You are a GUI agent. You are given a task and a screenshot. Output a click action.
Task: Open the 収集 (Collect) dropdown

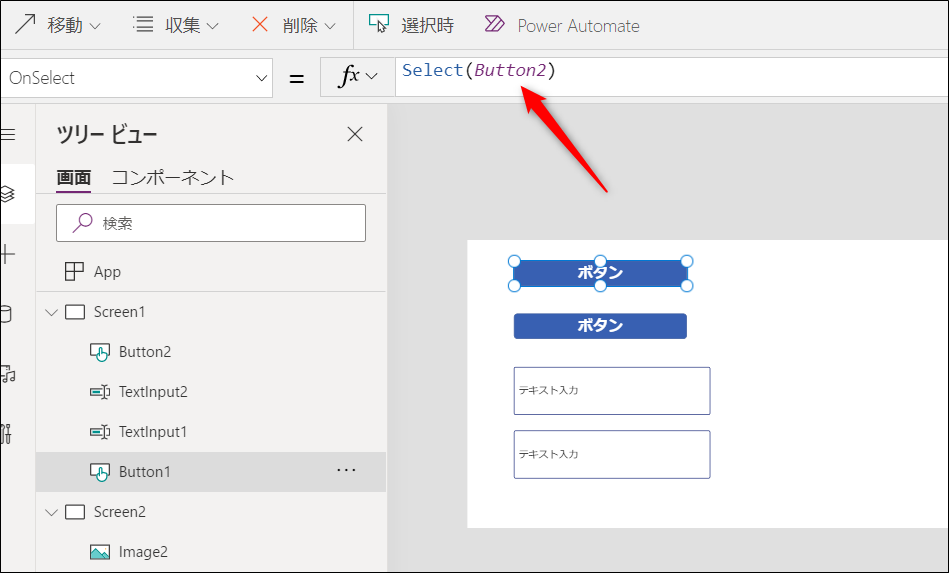click(x=176, y=25)
